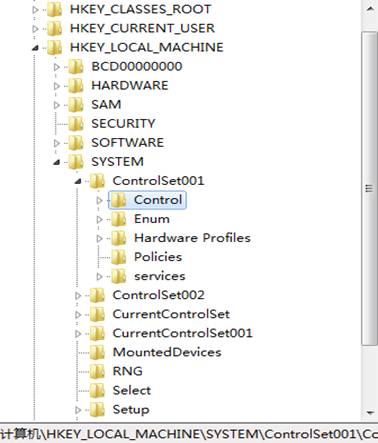This screenshot has width=378, height=443.
Task: Collapse the HKEY_LOCAL_MACHINE node arrow
Action: tap(35, 48)
